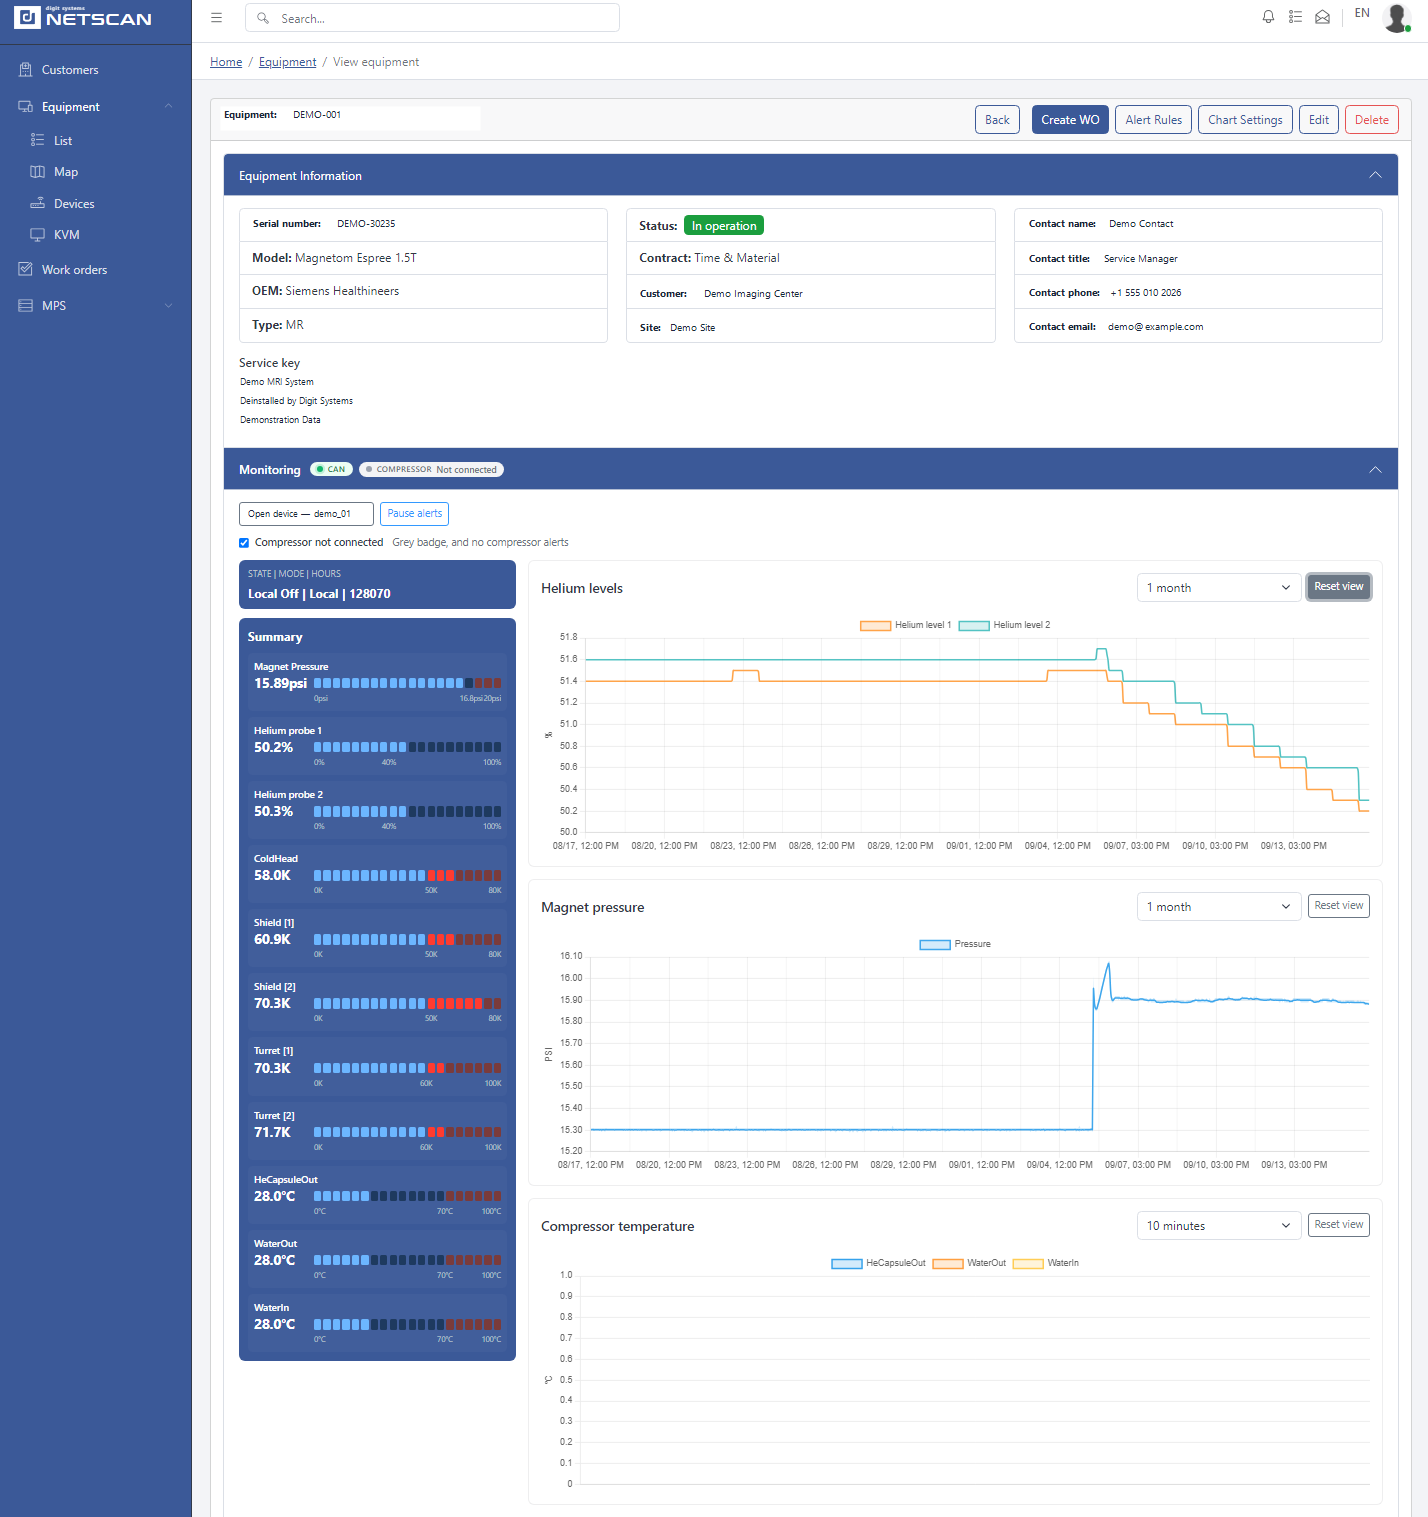Open Helium levels time range dropdown
Screen dimensions: 1428x1517
[1219, 588]
